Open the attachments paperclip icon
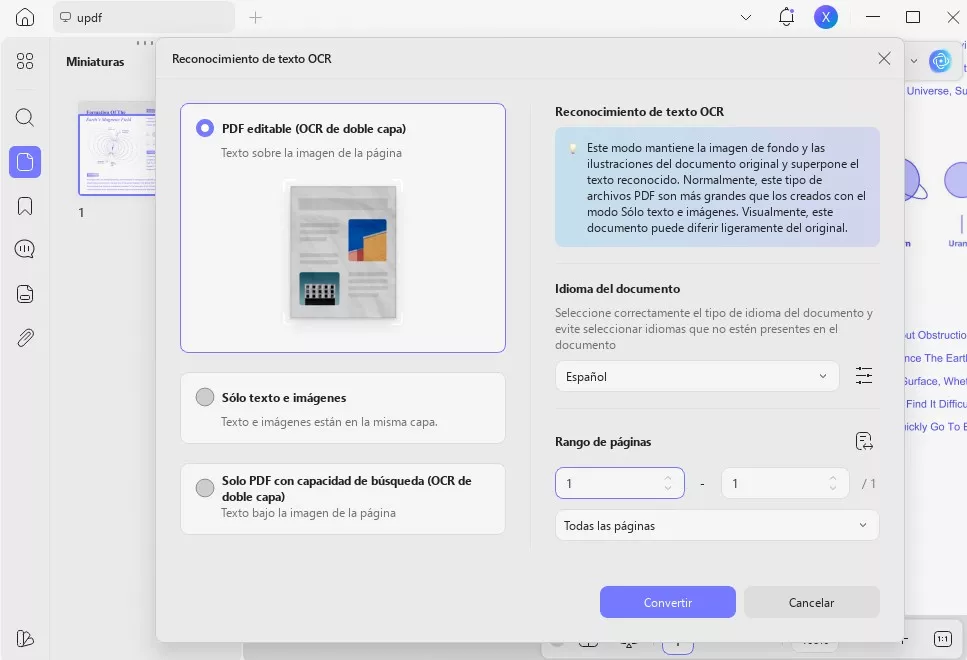 point(25,338)
